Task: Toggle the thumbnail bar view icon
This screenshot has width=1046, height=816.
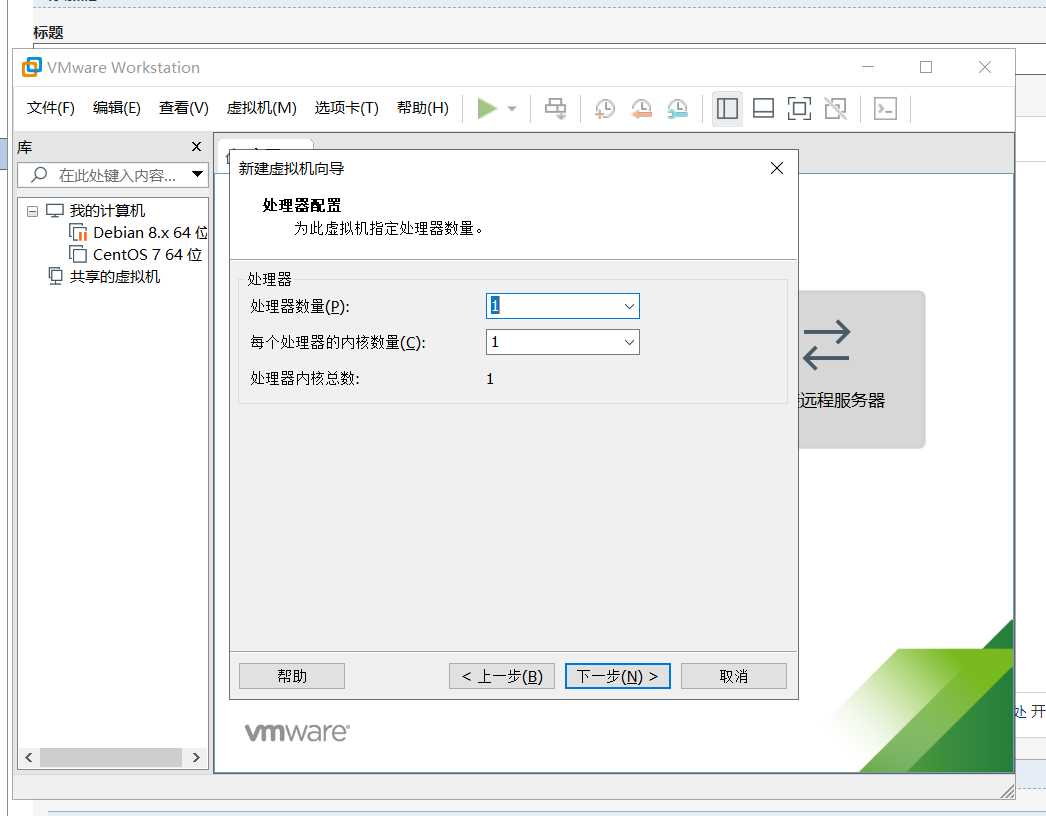Action: click(763, 108)
